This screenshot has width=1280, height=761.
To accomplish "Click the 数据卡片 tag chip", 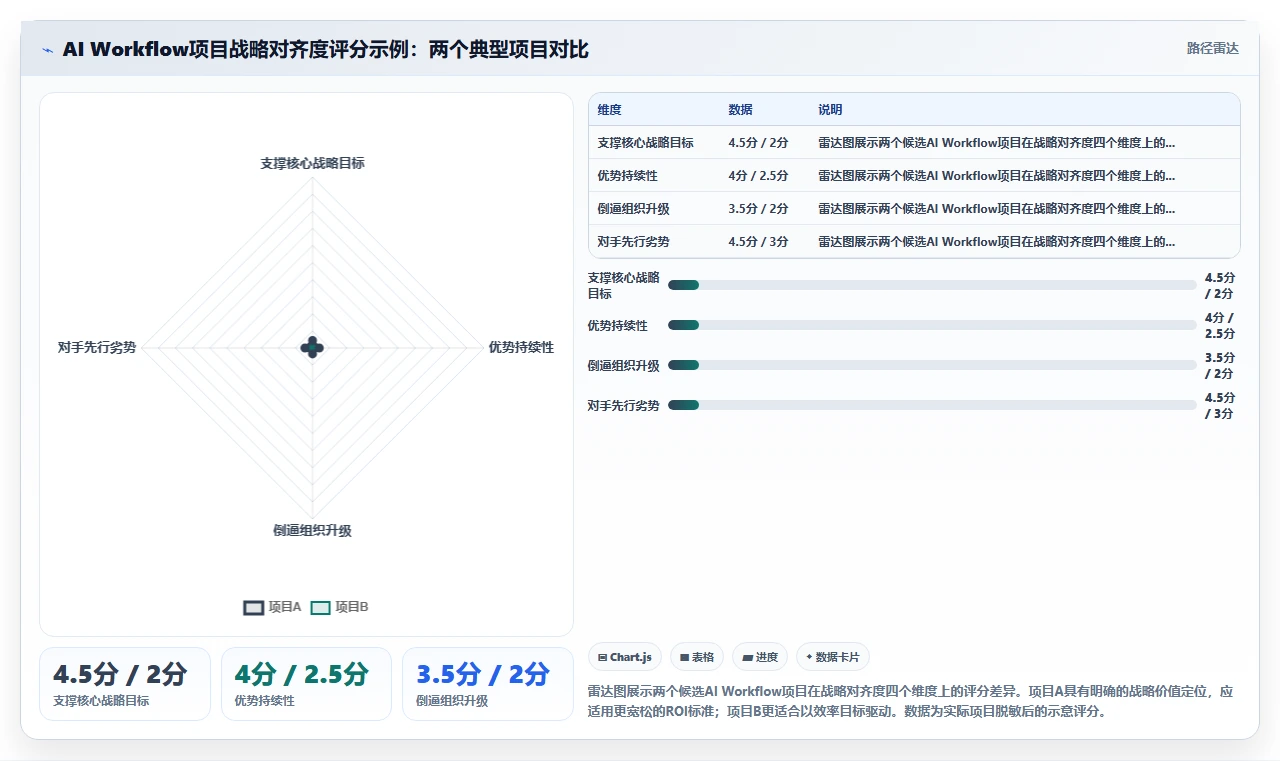I will 833,657.
